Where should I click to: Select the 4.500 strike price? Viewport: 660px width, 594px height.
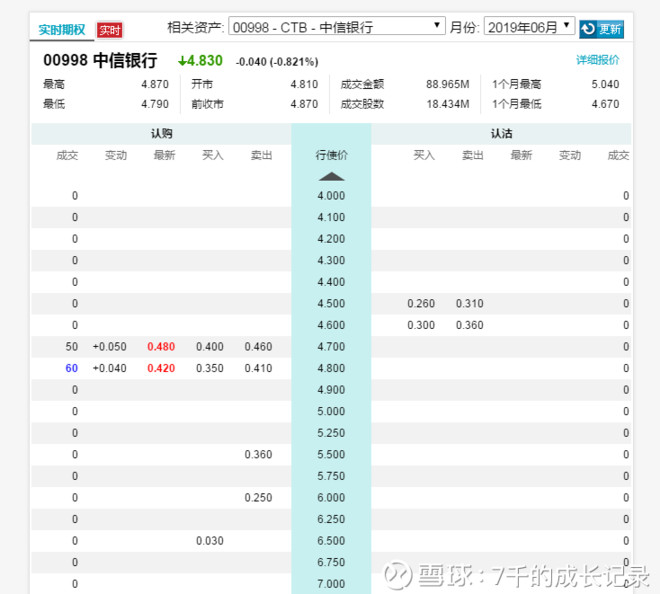331,304
